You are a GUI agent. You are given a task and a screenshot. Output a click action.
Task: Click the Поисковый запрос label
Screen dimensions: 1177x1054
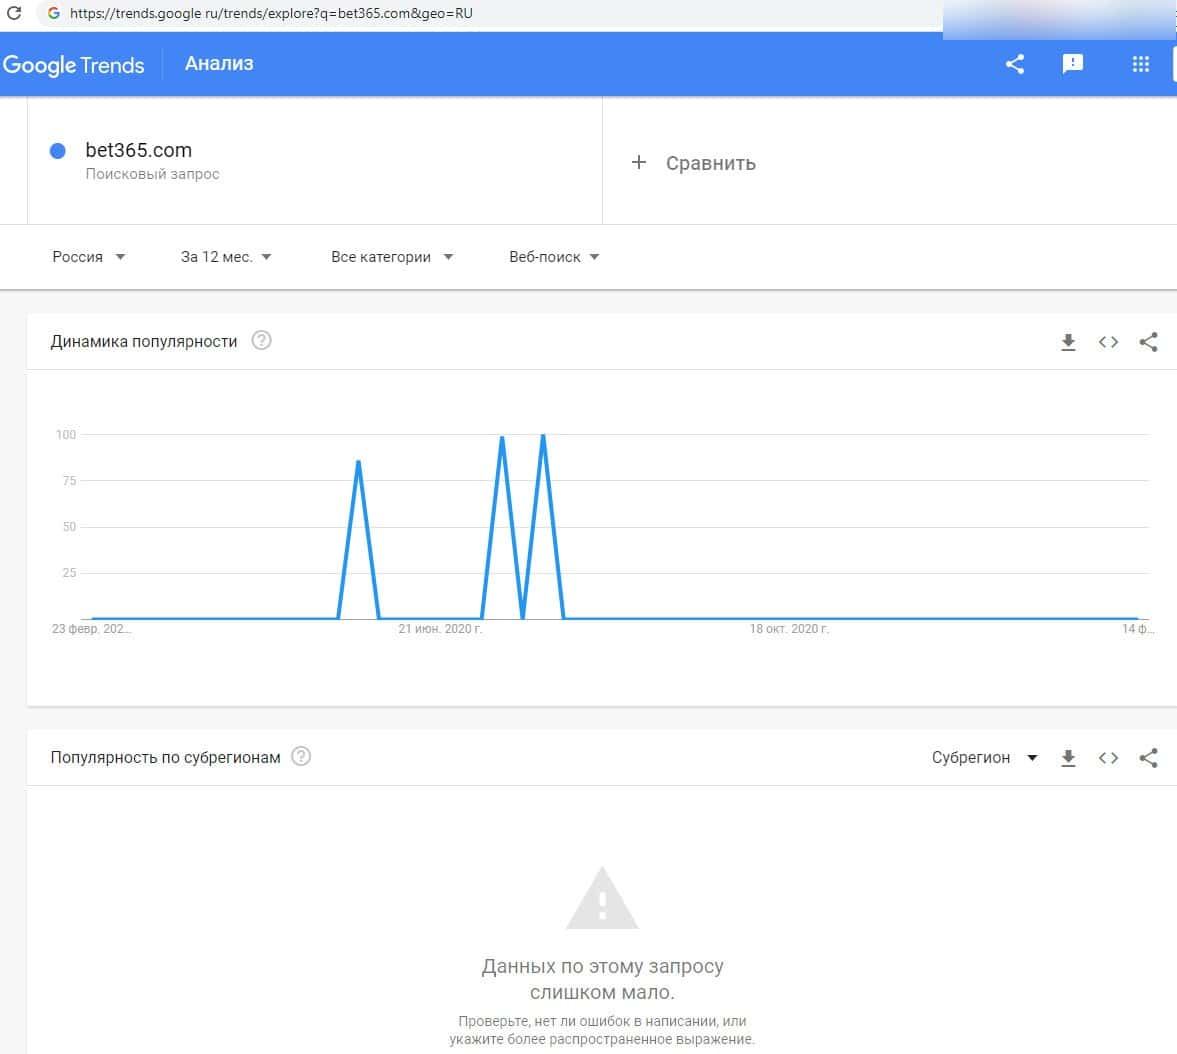[x=152, y=174]
